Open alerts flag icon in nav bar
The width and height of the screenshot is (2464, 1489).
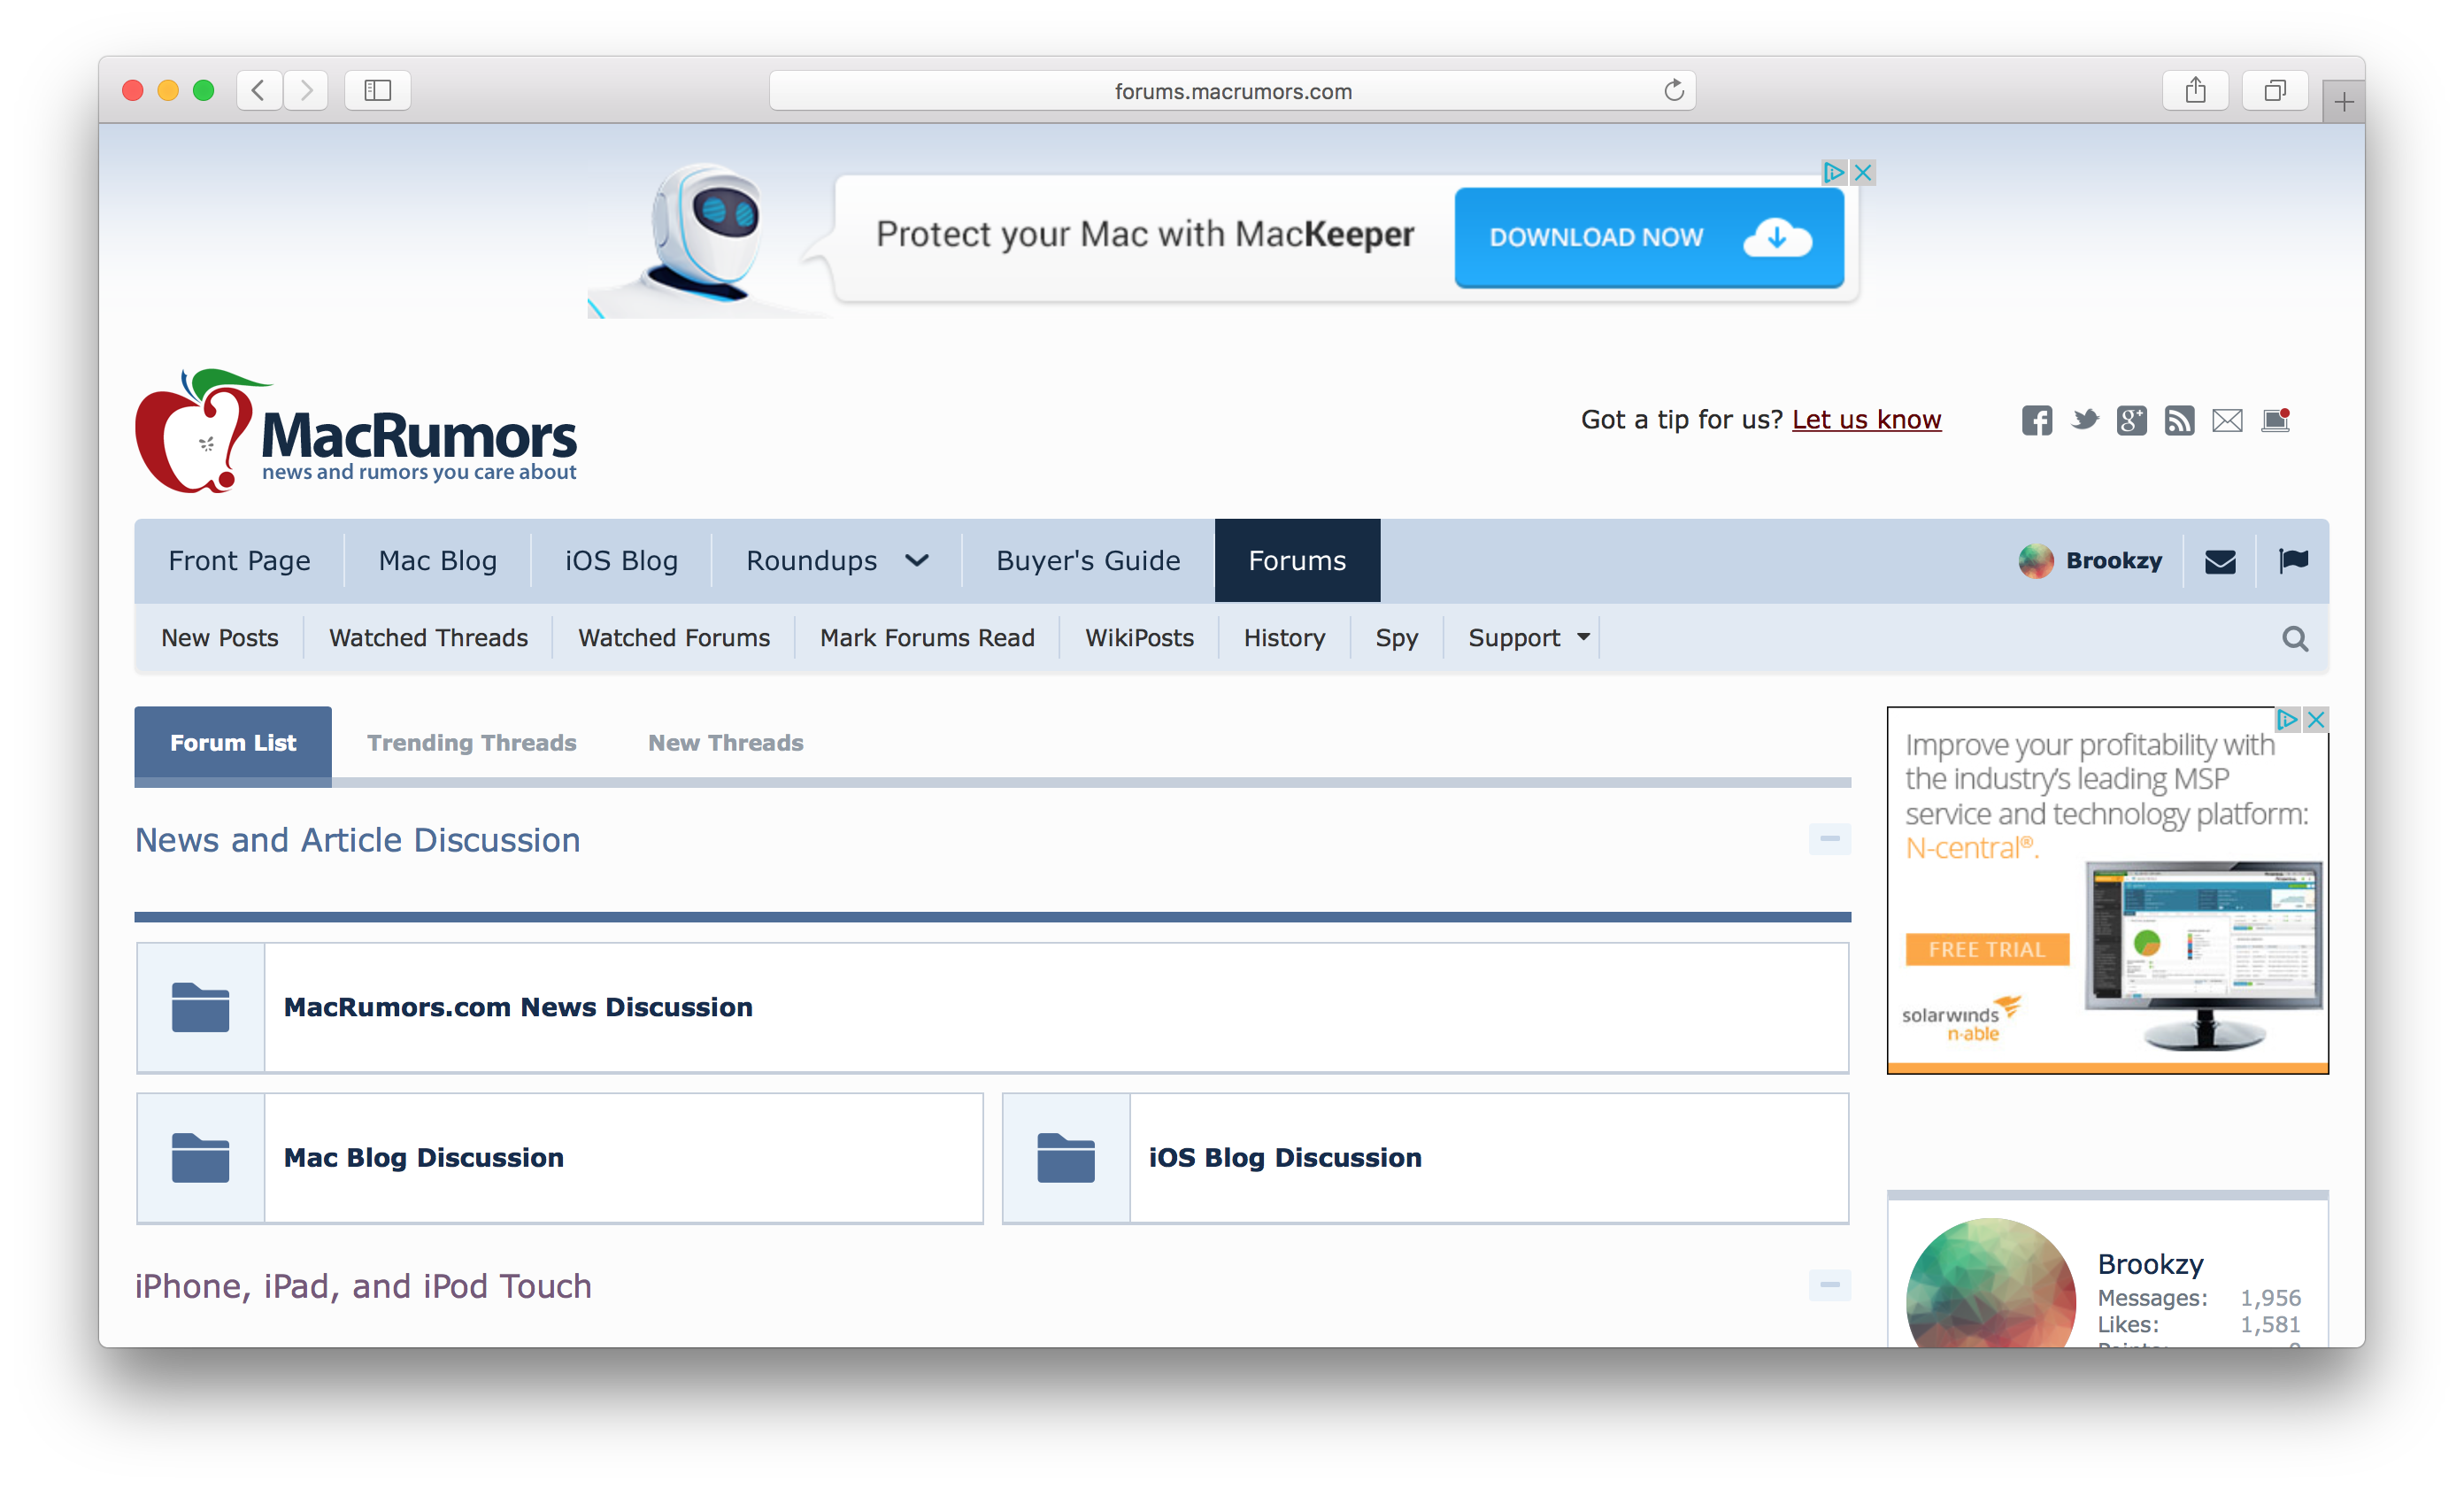pos(2292,561)
